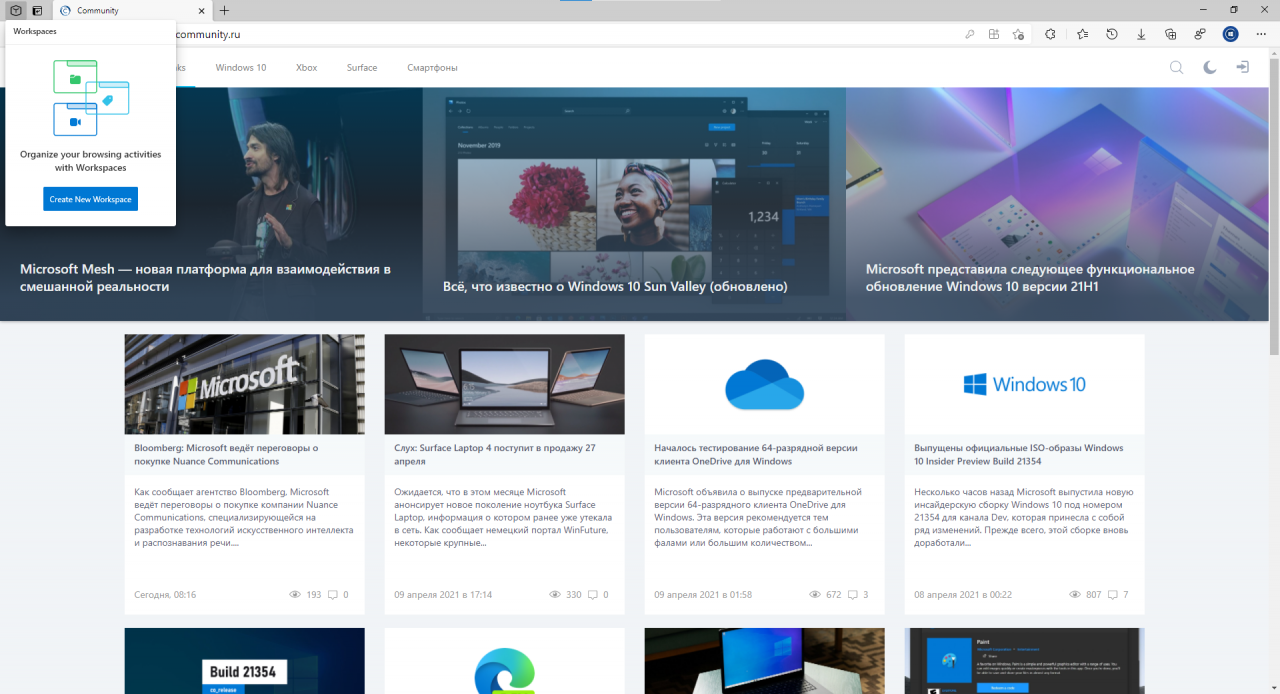Click the OneDrive cloud logo thumbnail
The image size is (1280, 694).
coord(765,384)
